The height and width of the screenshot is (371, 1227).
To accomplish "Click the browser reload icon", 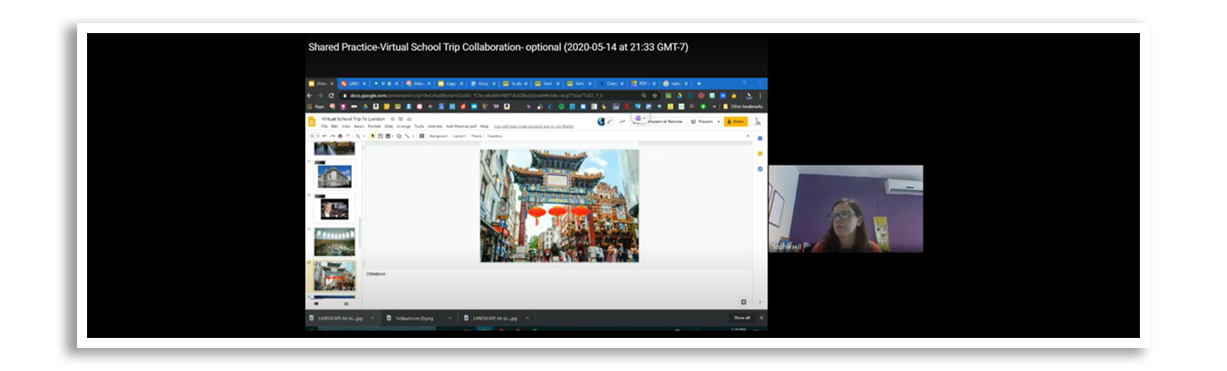I will tap(331, 95).
